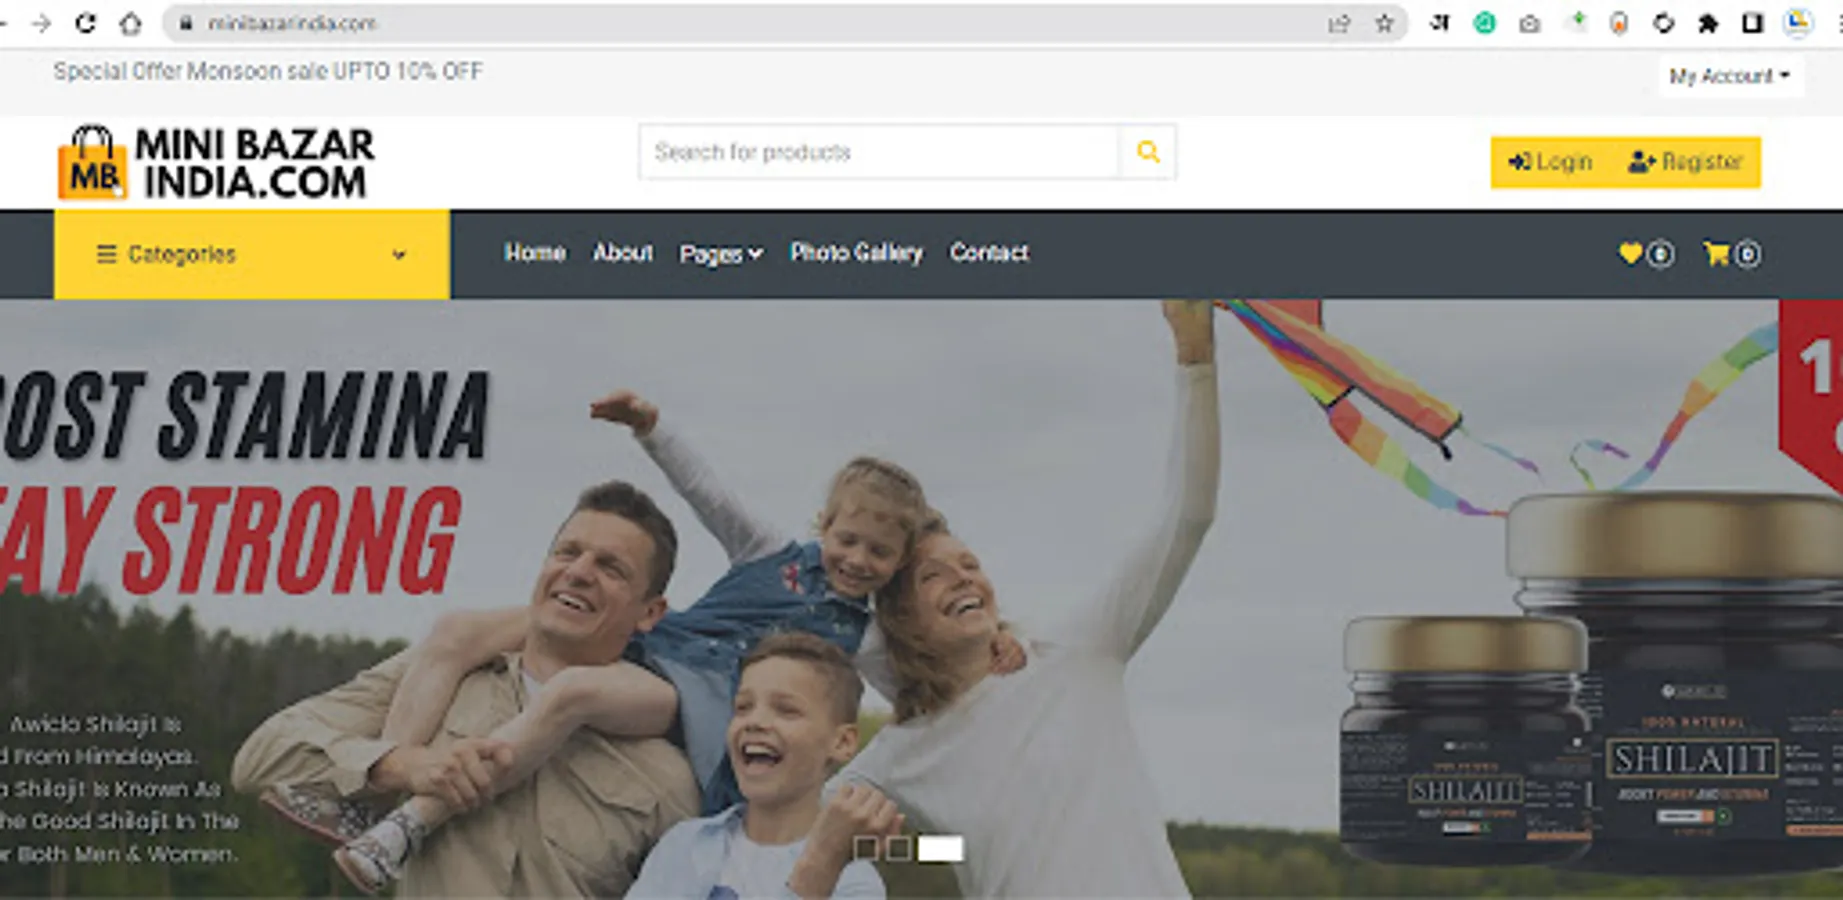Expand the My Account dropdown
Screen dimensions: 1843x900
pyautogui.click(x=1729, y=76)
